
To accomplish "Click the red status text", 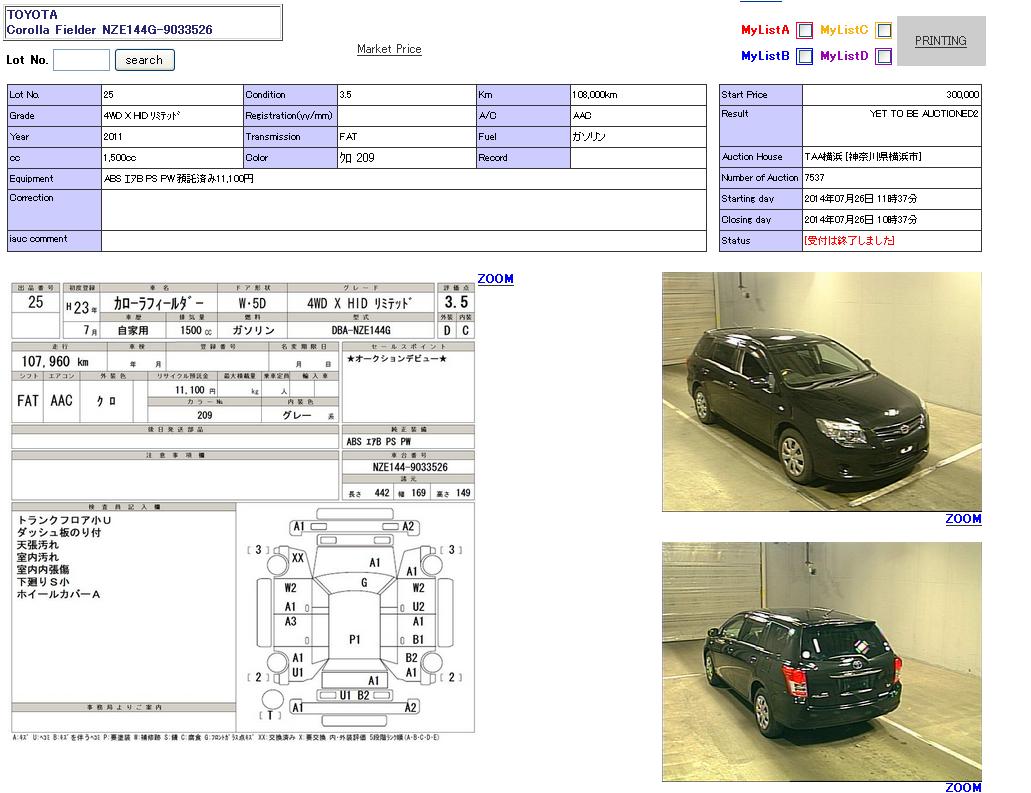I will click(x=849, y=241).
